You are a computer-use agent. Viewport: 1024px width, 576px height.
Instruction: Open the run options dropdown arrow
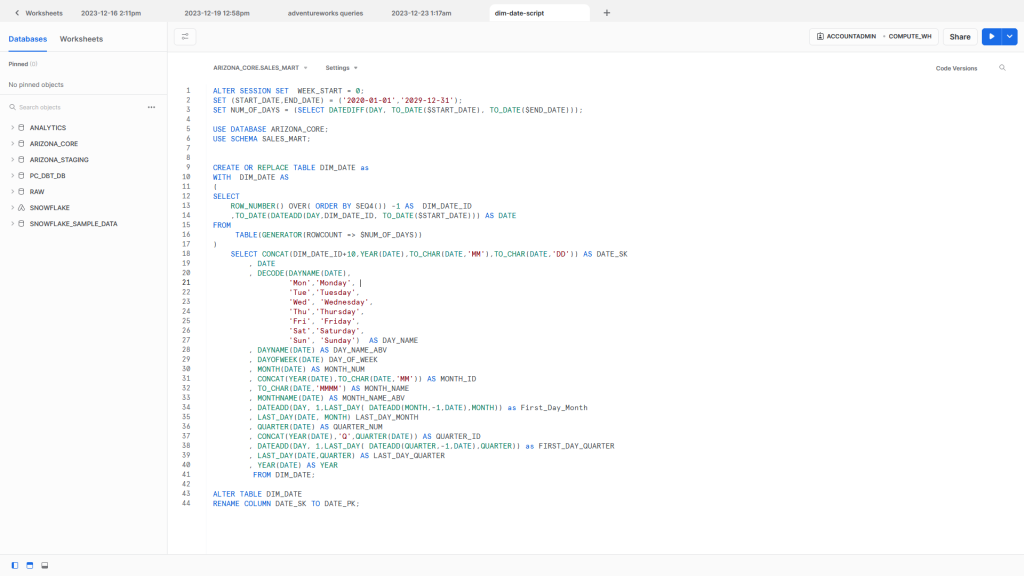click(1009, 36)
